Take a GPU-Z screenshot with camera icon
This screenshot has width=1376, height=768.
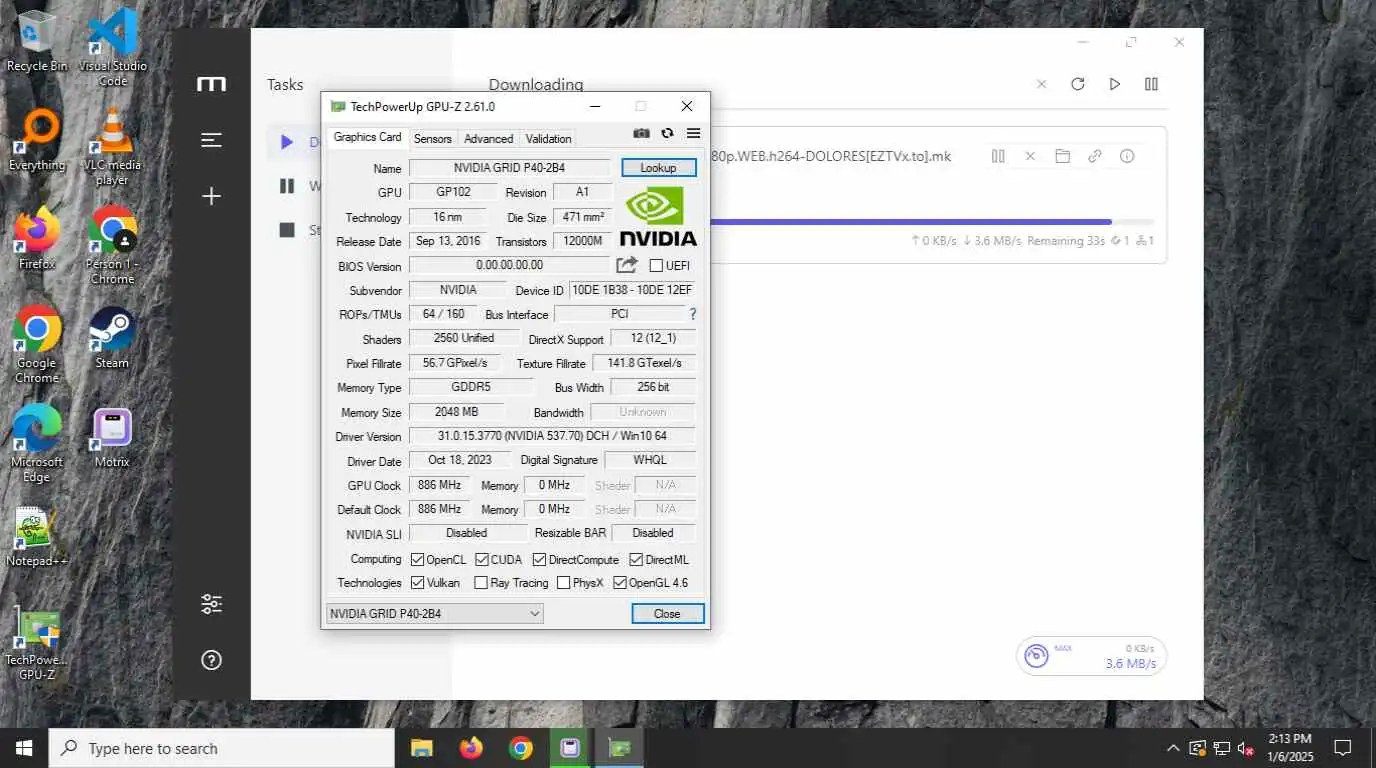(642, 133)
